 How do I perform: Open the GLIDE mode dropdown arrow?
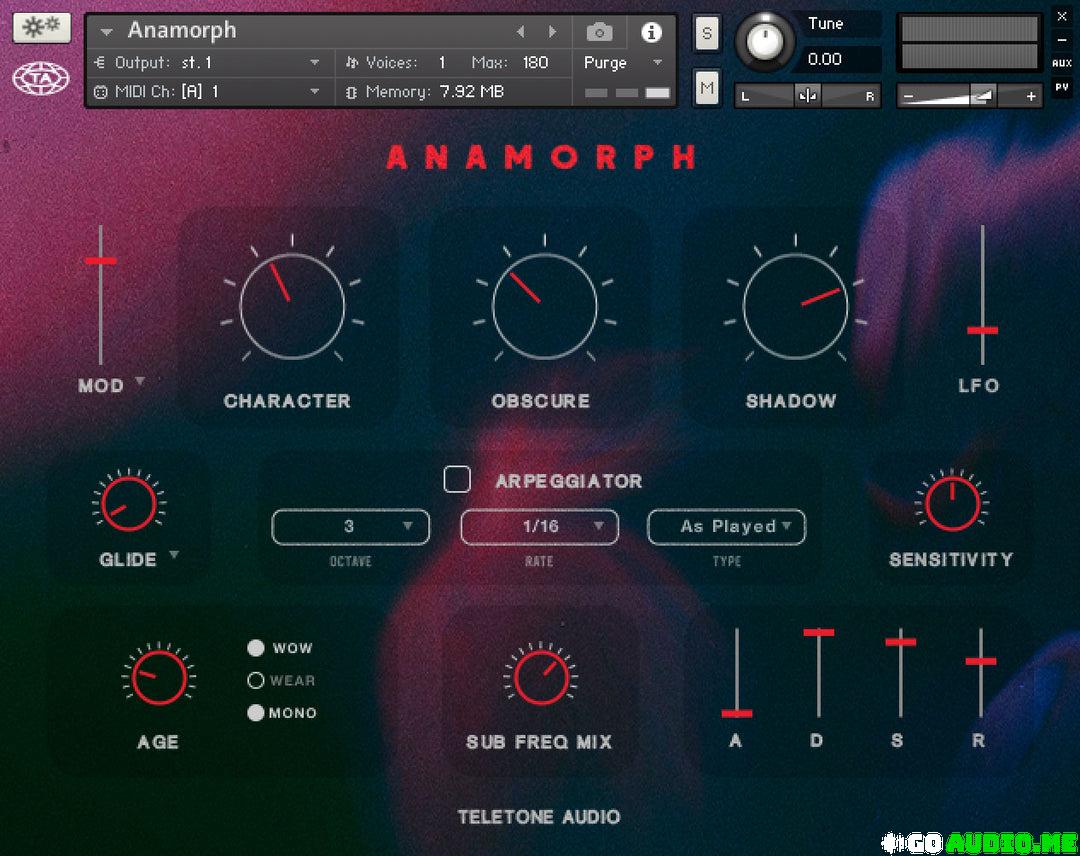(x=174, y=554)
